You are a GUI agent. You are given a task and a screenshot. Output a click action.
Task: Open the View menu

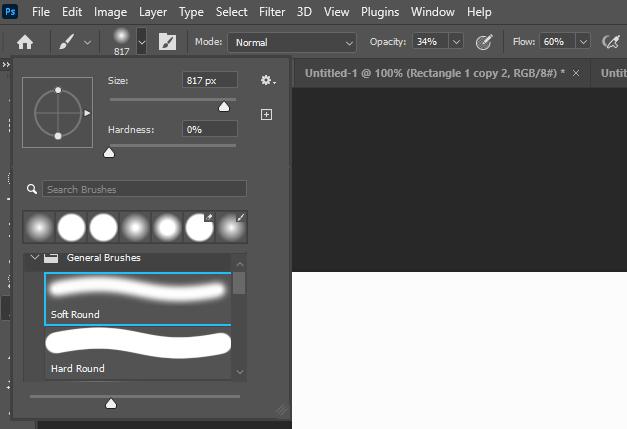coord(336,12)
